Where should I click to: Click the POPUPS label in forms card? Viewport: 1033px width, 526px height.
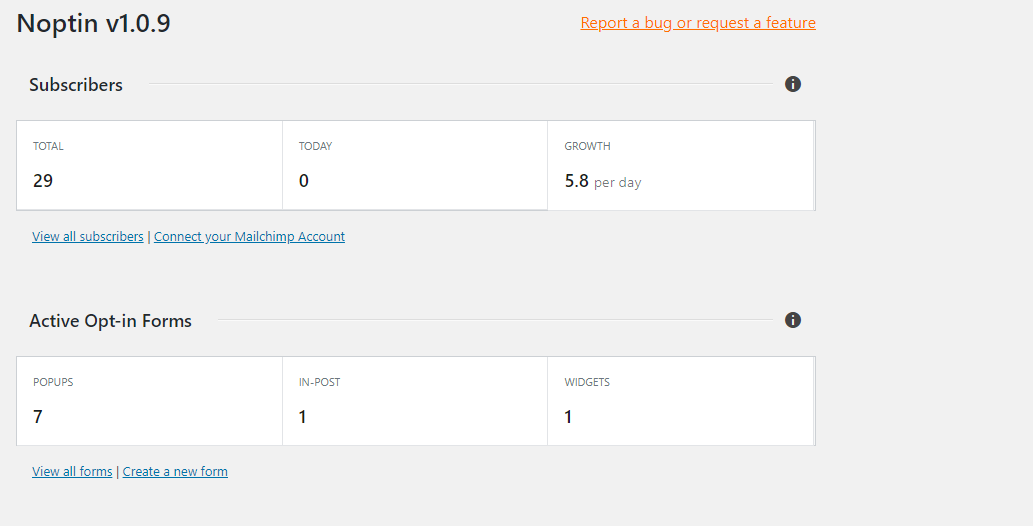tap(53, 382)
